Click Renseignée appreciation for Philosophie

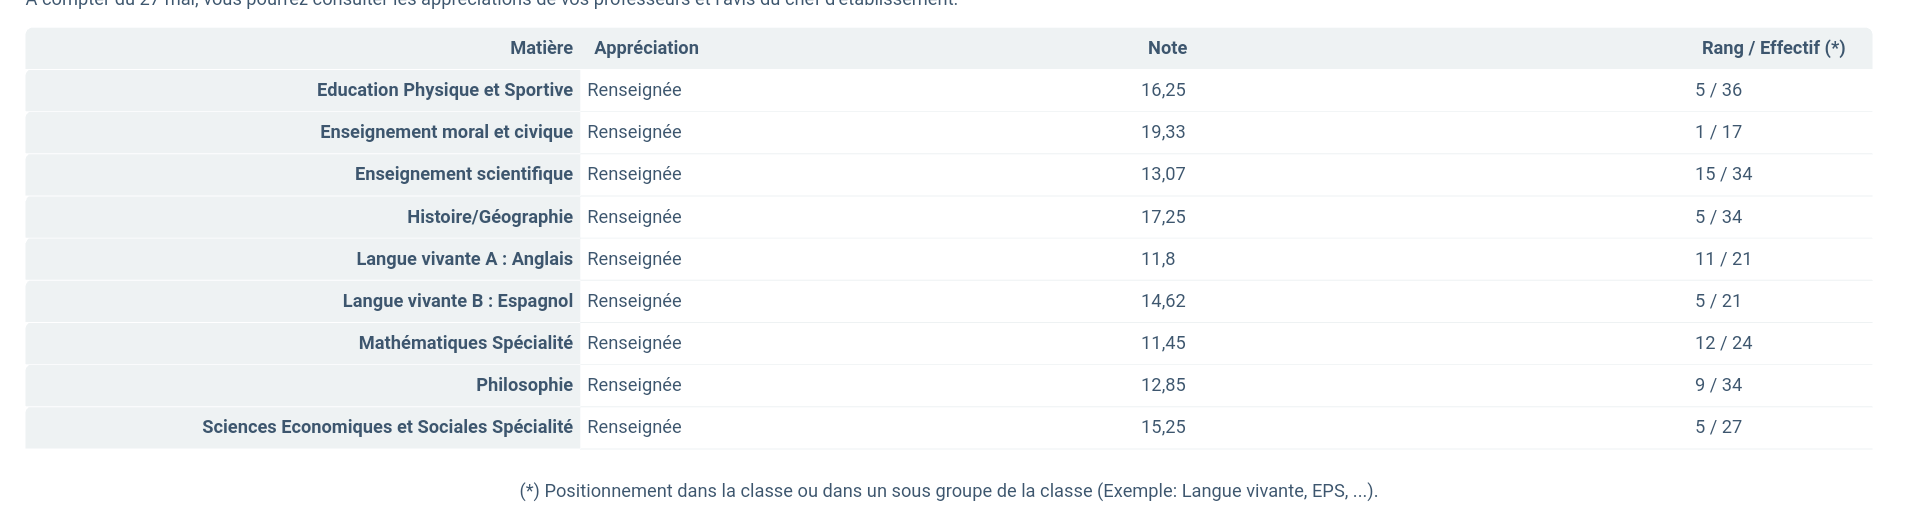coord(634,385)
